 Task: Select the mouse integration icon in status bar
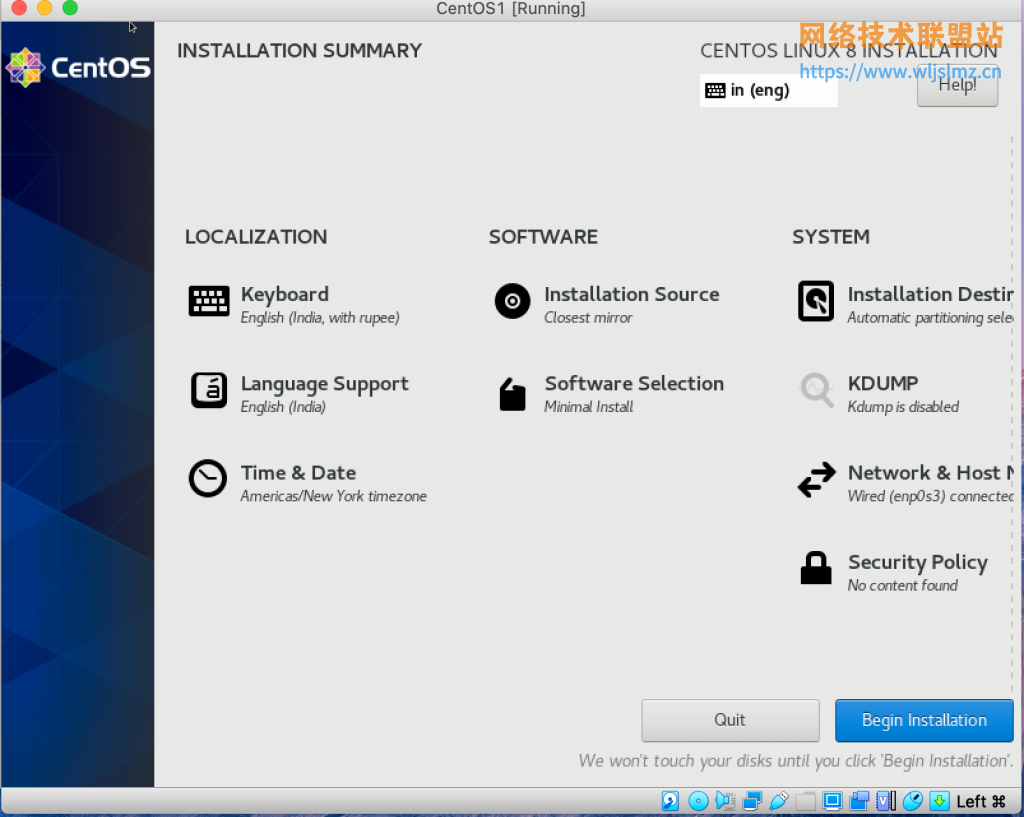(912, 800)
